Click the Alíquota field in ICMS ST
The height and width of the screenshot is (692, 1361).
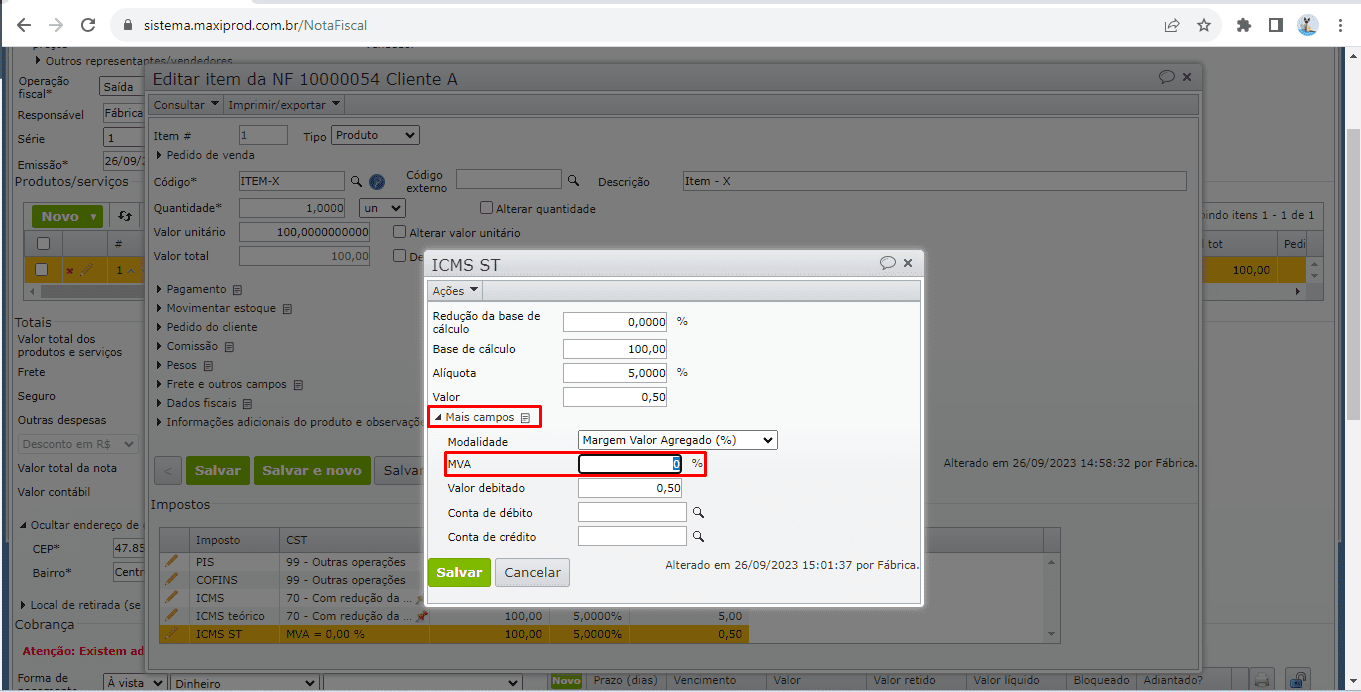tap(615, 372)
